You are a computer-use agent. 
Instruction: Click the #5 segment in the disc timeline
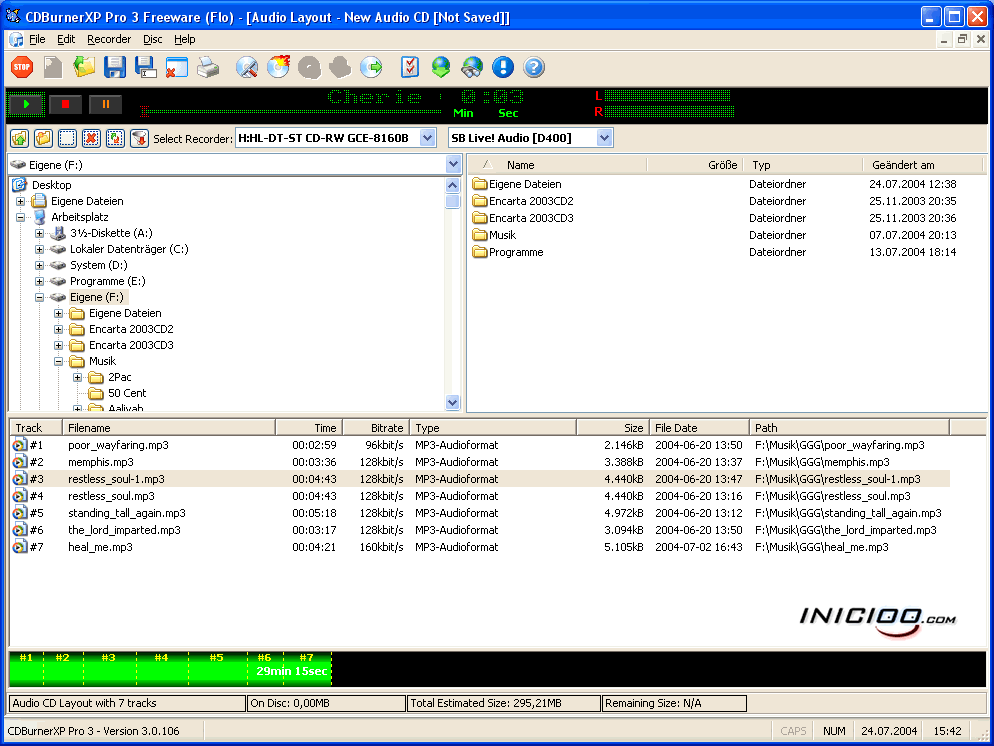coord(217,669)
